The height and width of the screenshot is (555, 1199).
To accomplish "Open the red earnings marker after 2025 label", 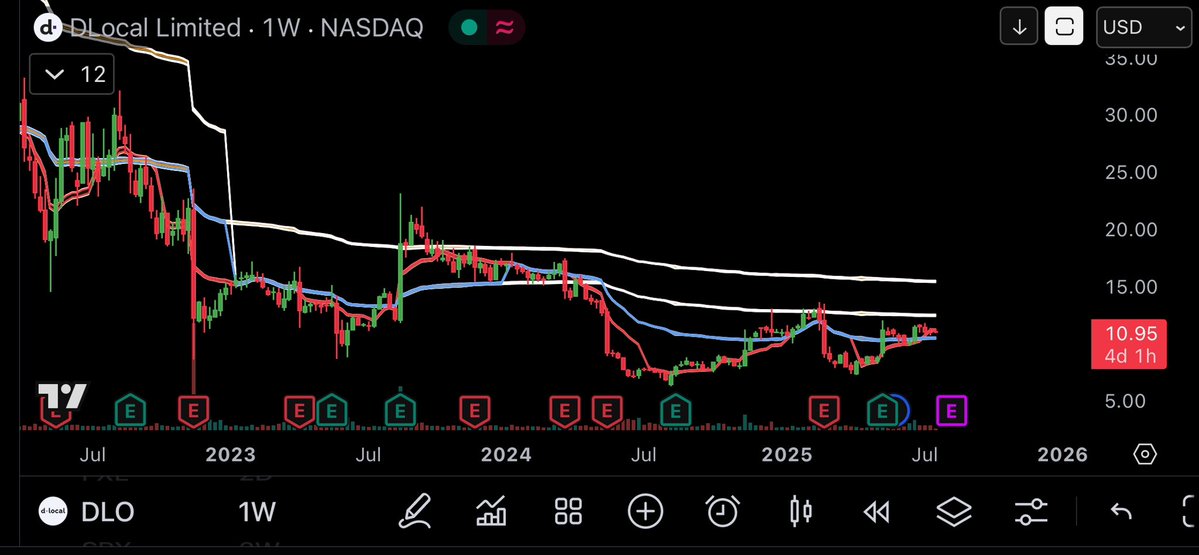I will [x=824, y=411].
